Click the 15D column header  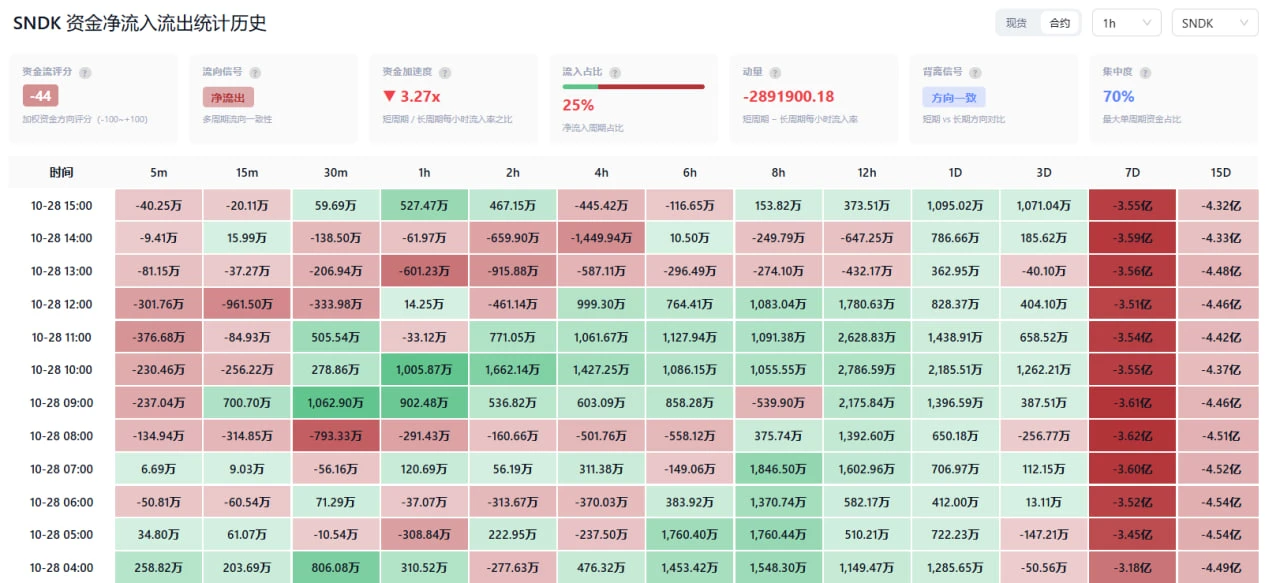click(1220, 173)
